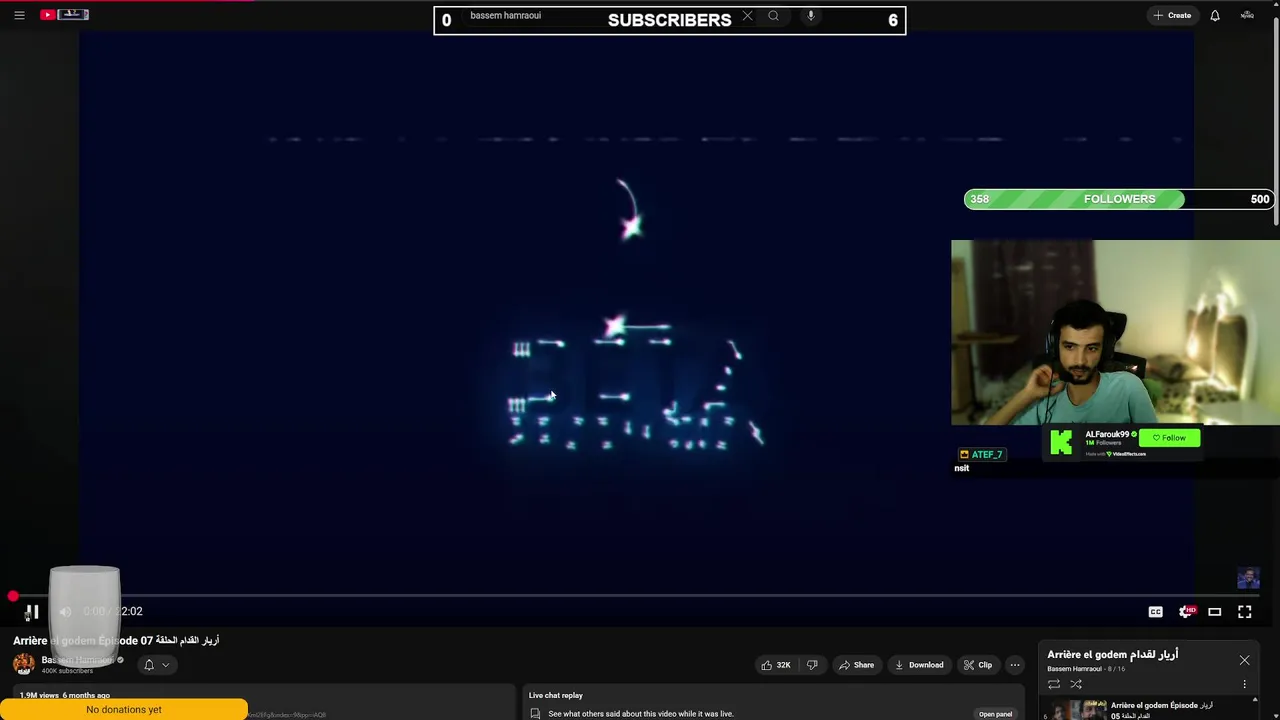The height and width of the screenshot is (720, 1280).
Task: Click the 'No donations yet' banner
Action: (124, 710)
